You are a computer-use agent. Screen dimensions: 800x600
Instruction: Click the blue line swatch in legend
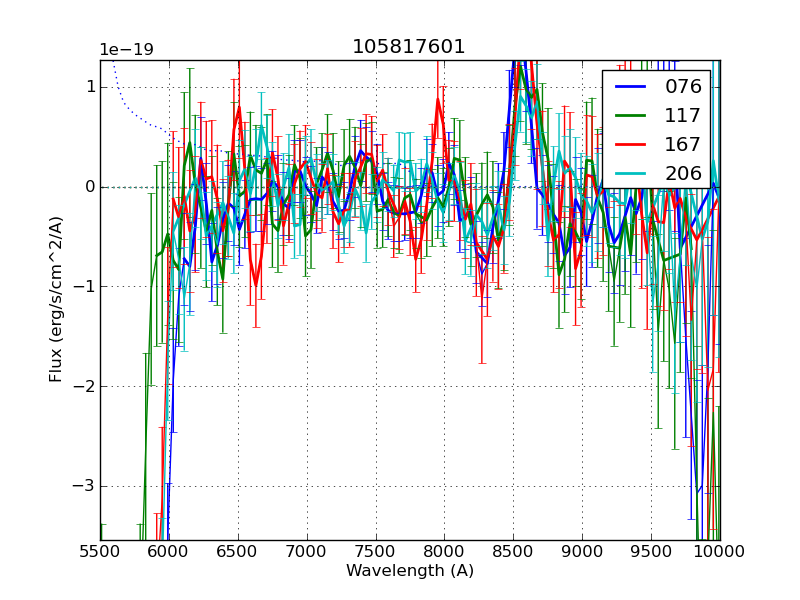(x=629, y=86)
